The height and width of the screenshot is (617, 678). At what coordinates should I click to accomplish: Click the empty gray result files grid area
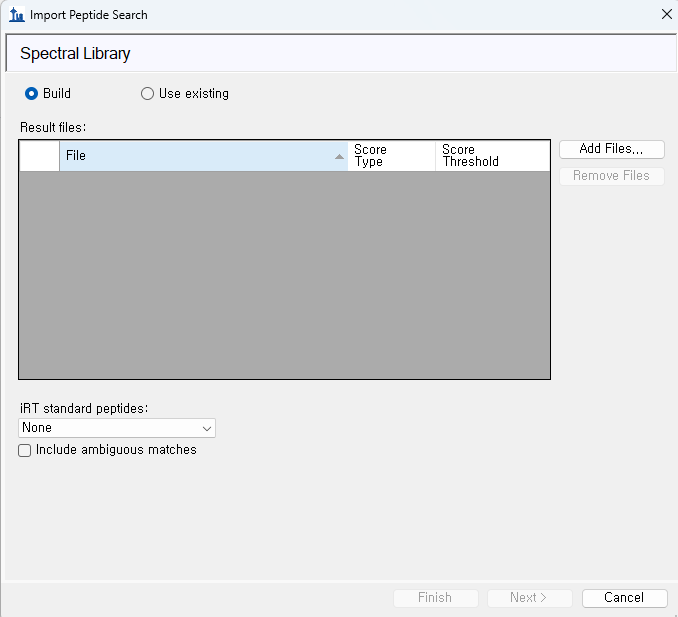coord(284,275)
